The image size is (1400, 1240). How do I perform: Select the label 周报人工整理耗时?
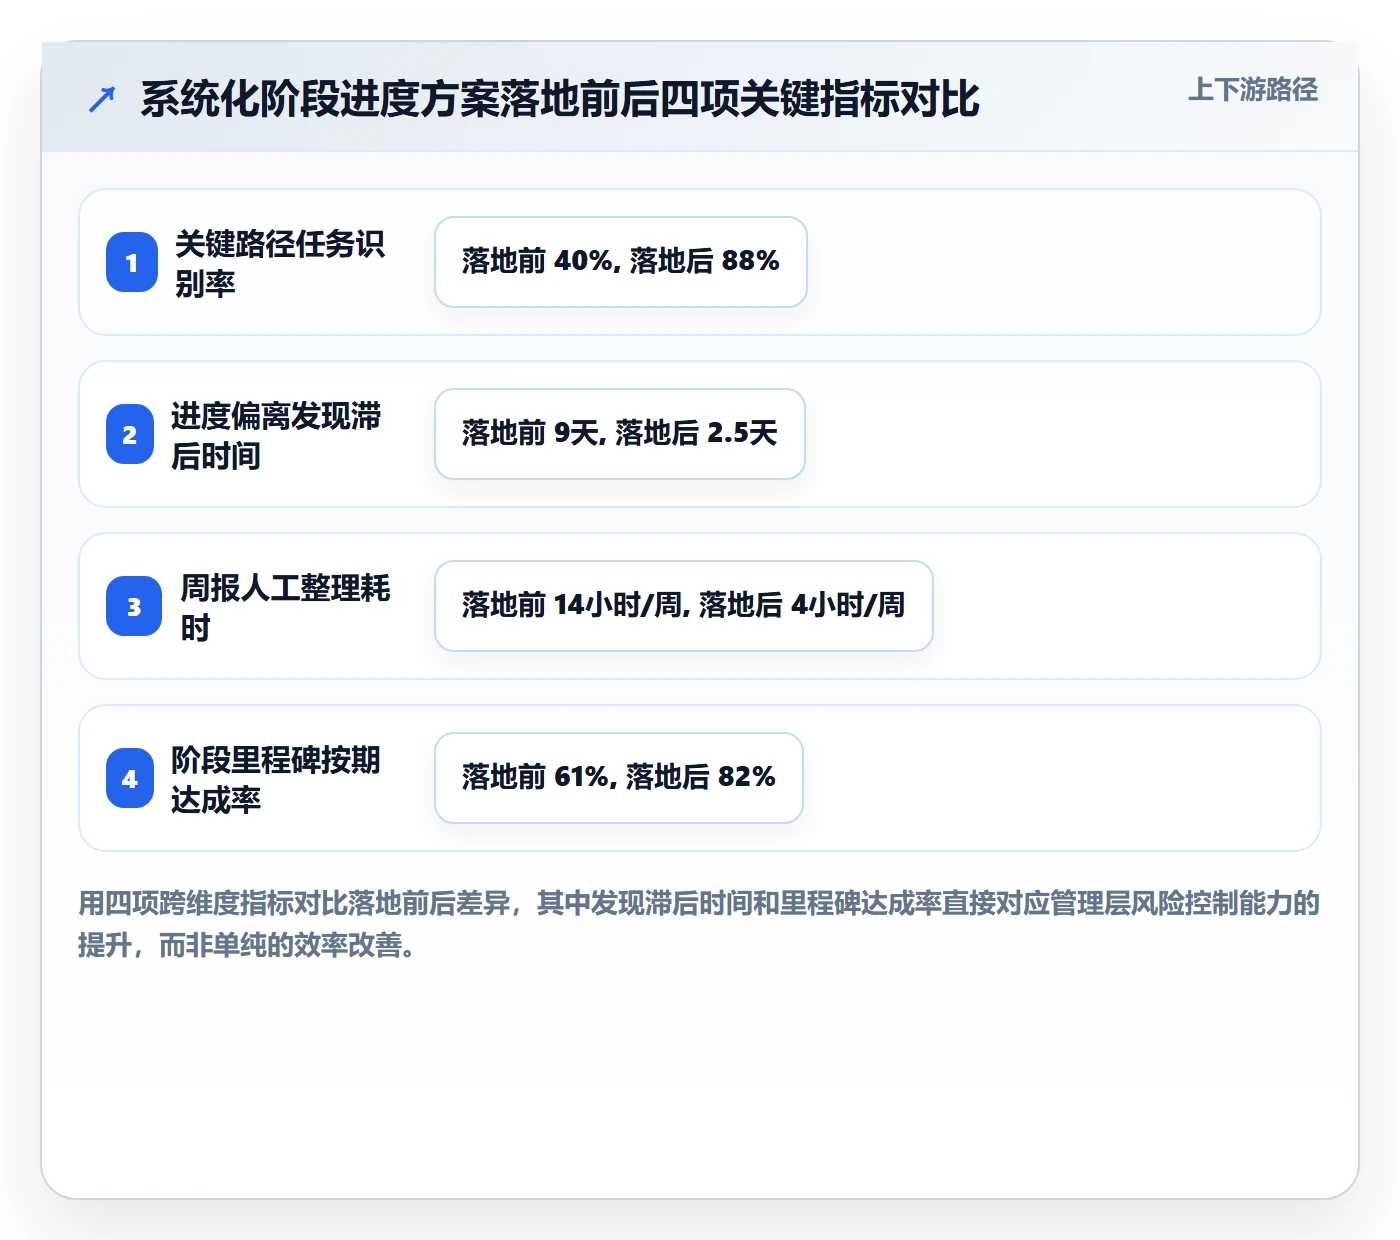pos(285,607)
